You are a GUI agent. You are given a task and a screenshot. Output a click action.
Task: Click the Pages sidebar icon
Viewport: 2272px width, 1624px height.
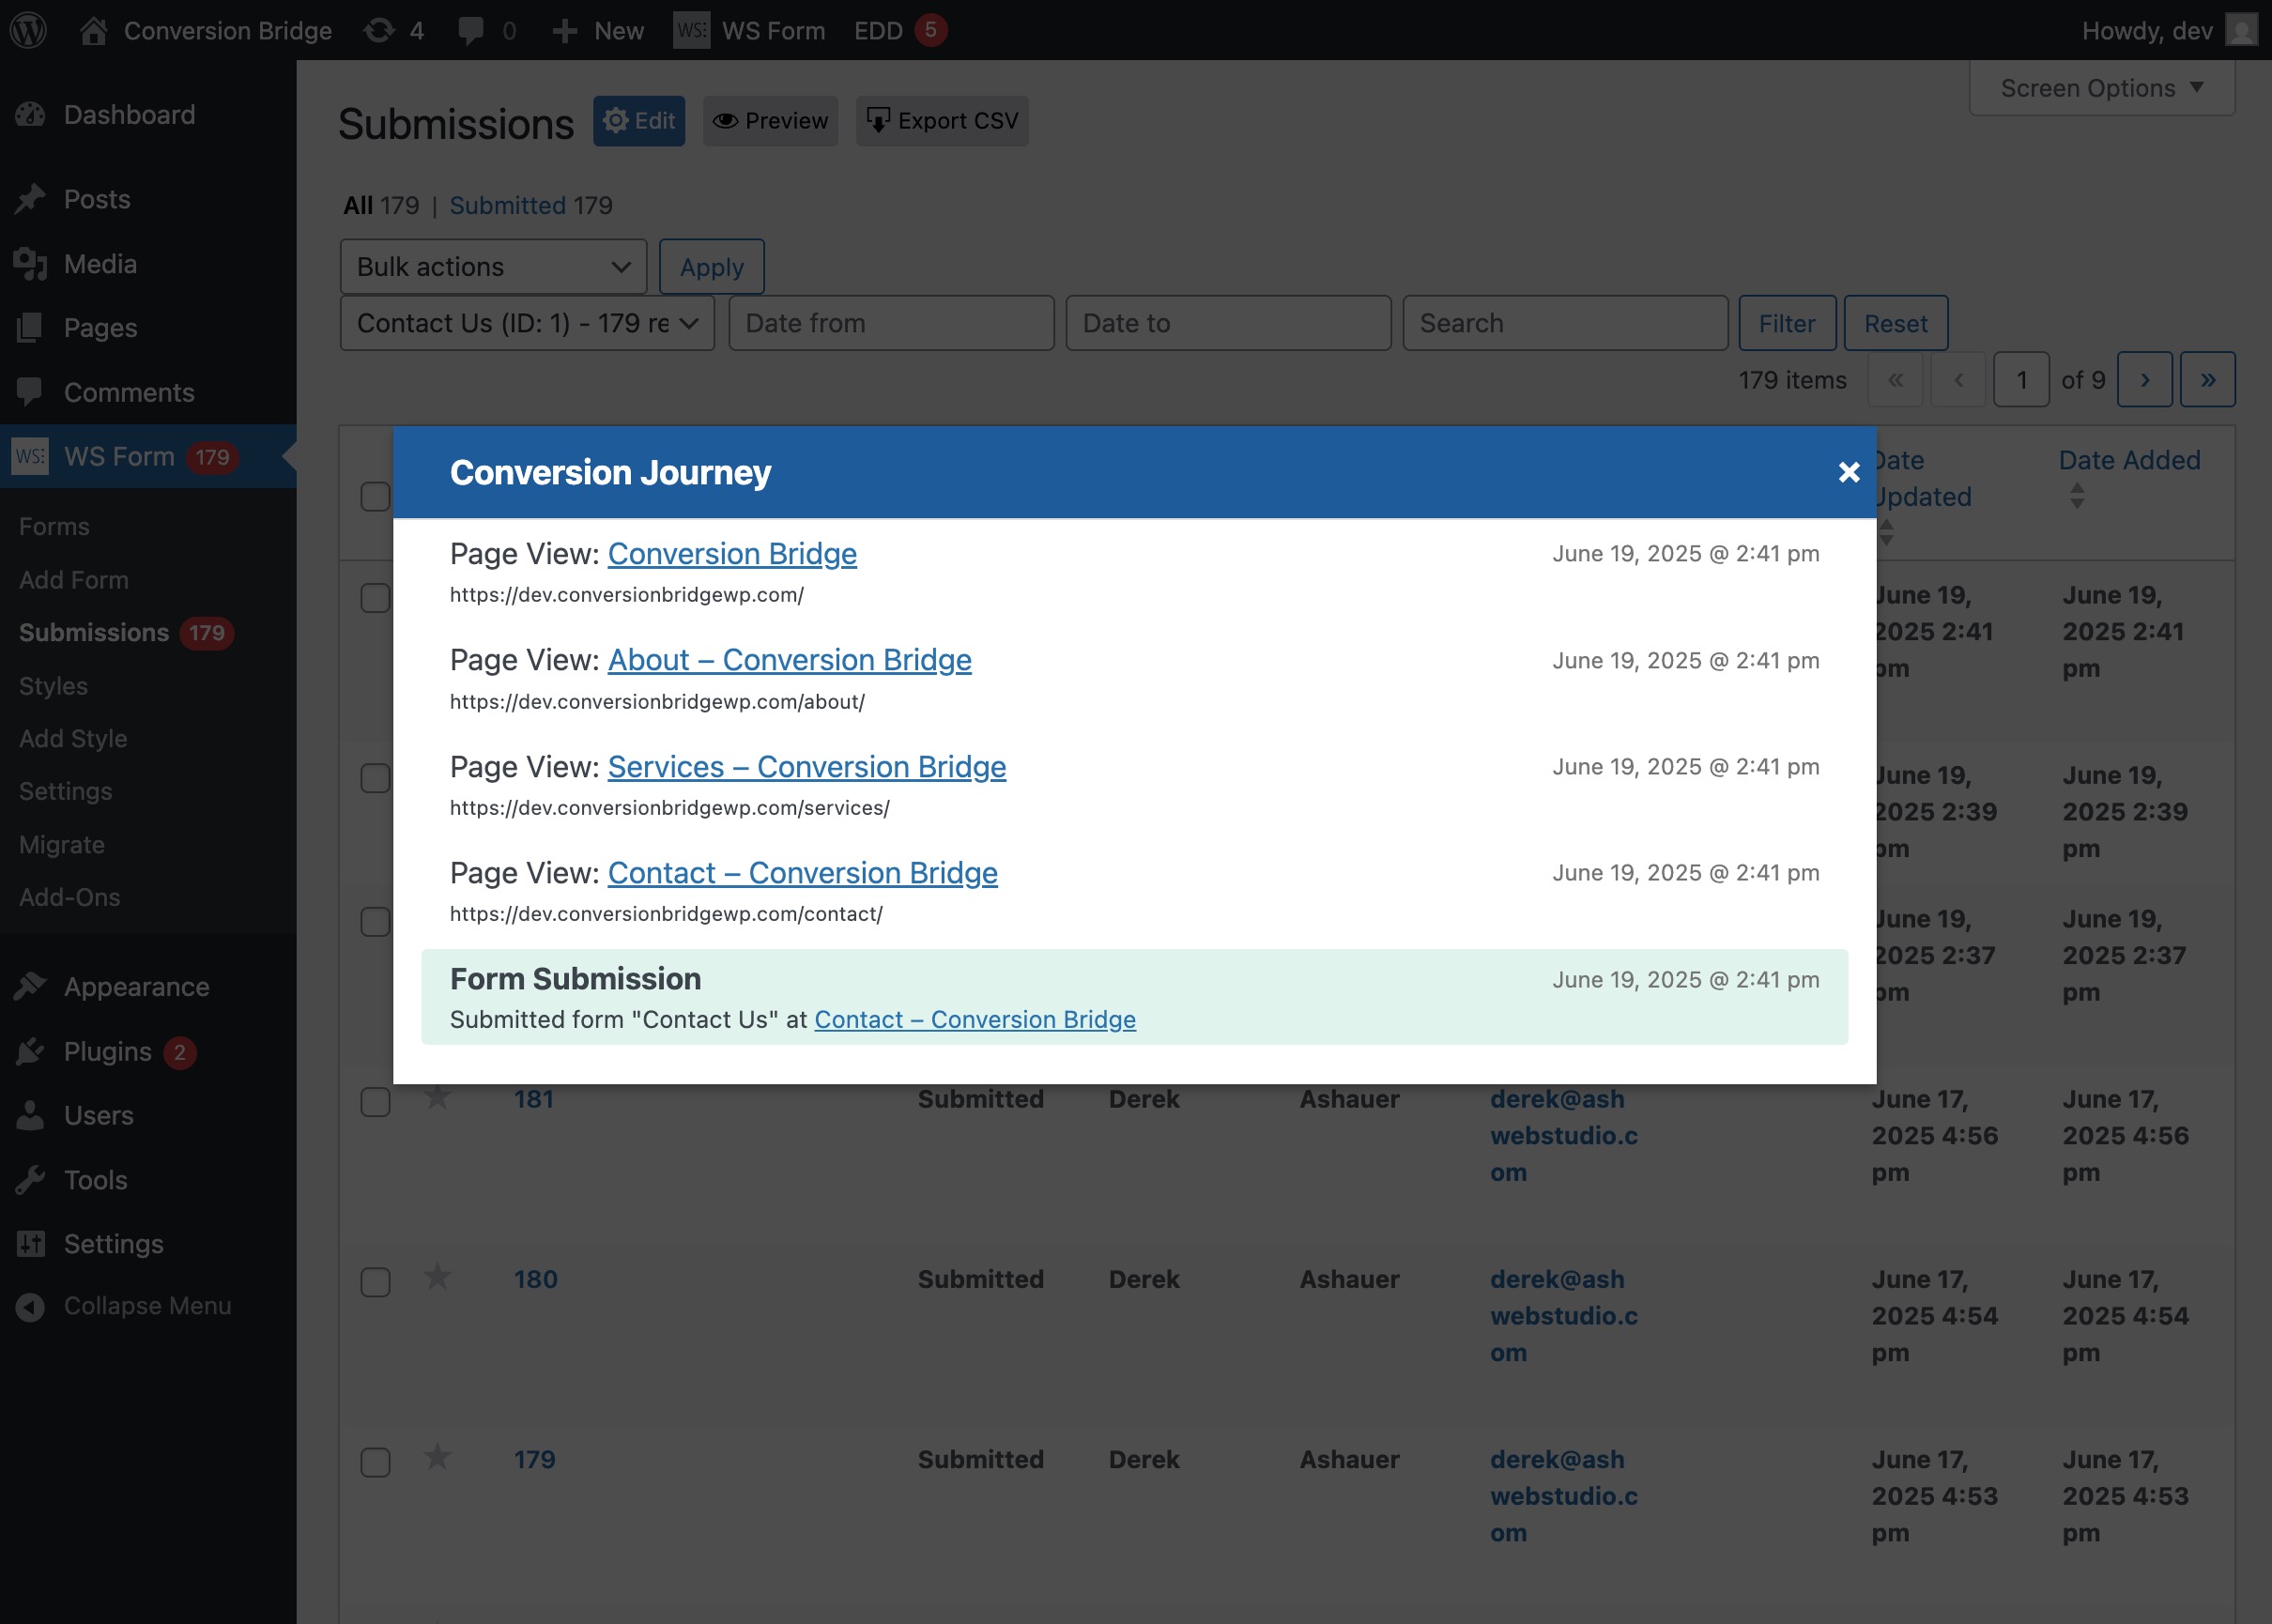click(x=30, y=328)
